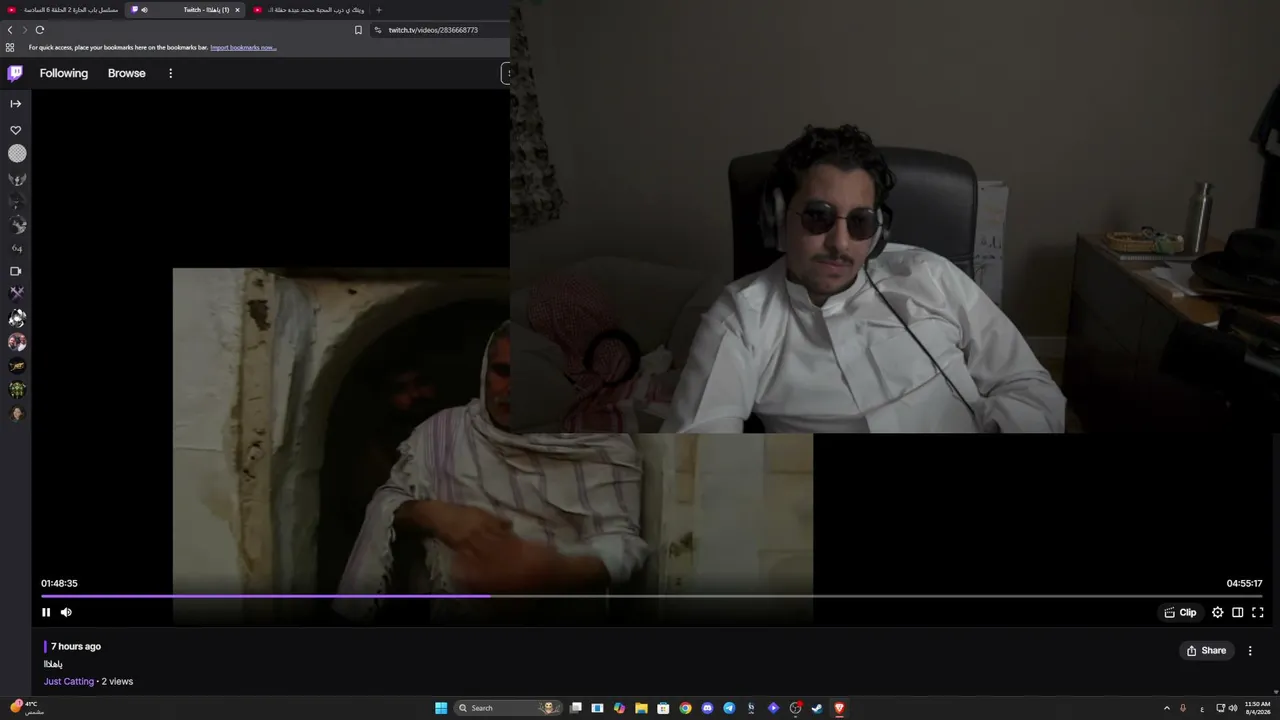
Task: Click the microphone tray icon
Action: [x=1183, y=708]
